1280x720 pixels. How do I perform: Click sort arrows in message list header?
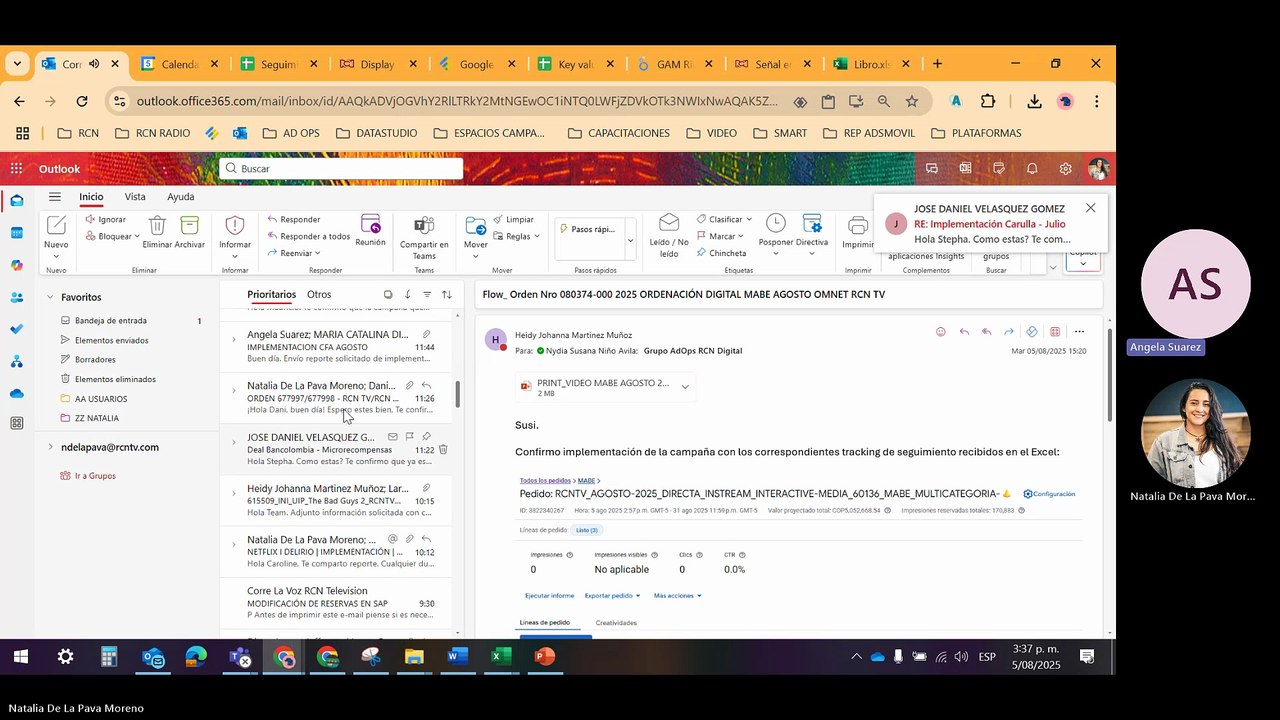coord(447,295)
